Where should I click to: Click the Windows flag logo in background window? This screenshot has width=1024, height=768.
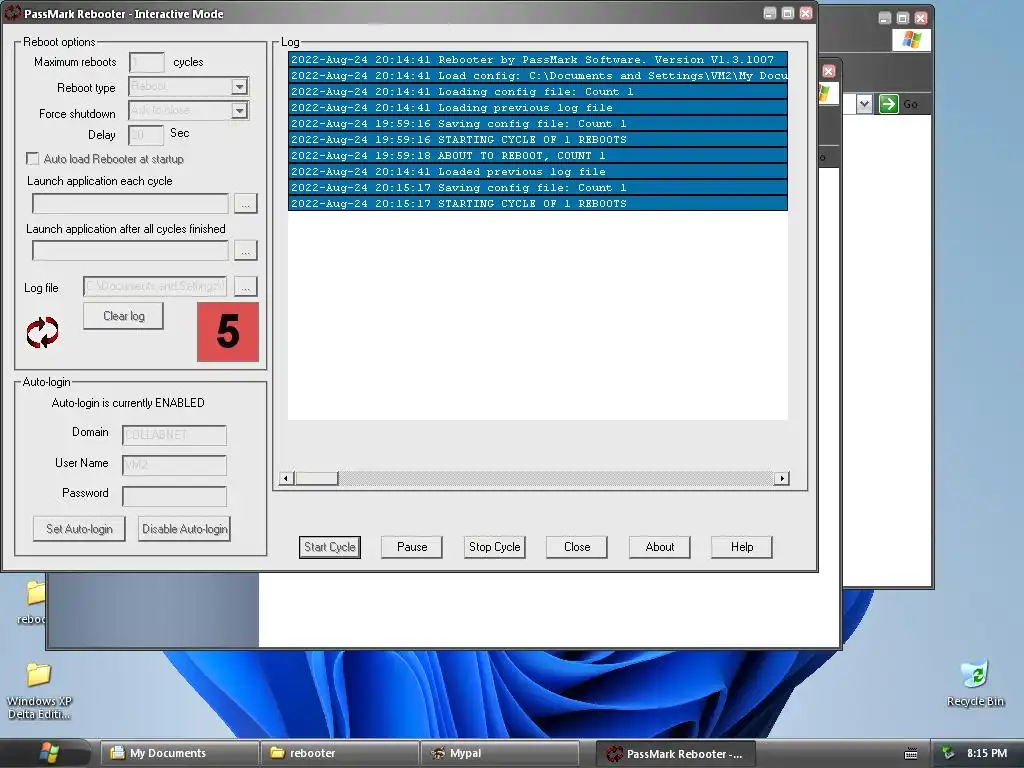[911, 40]
